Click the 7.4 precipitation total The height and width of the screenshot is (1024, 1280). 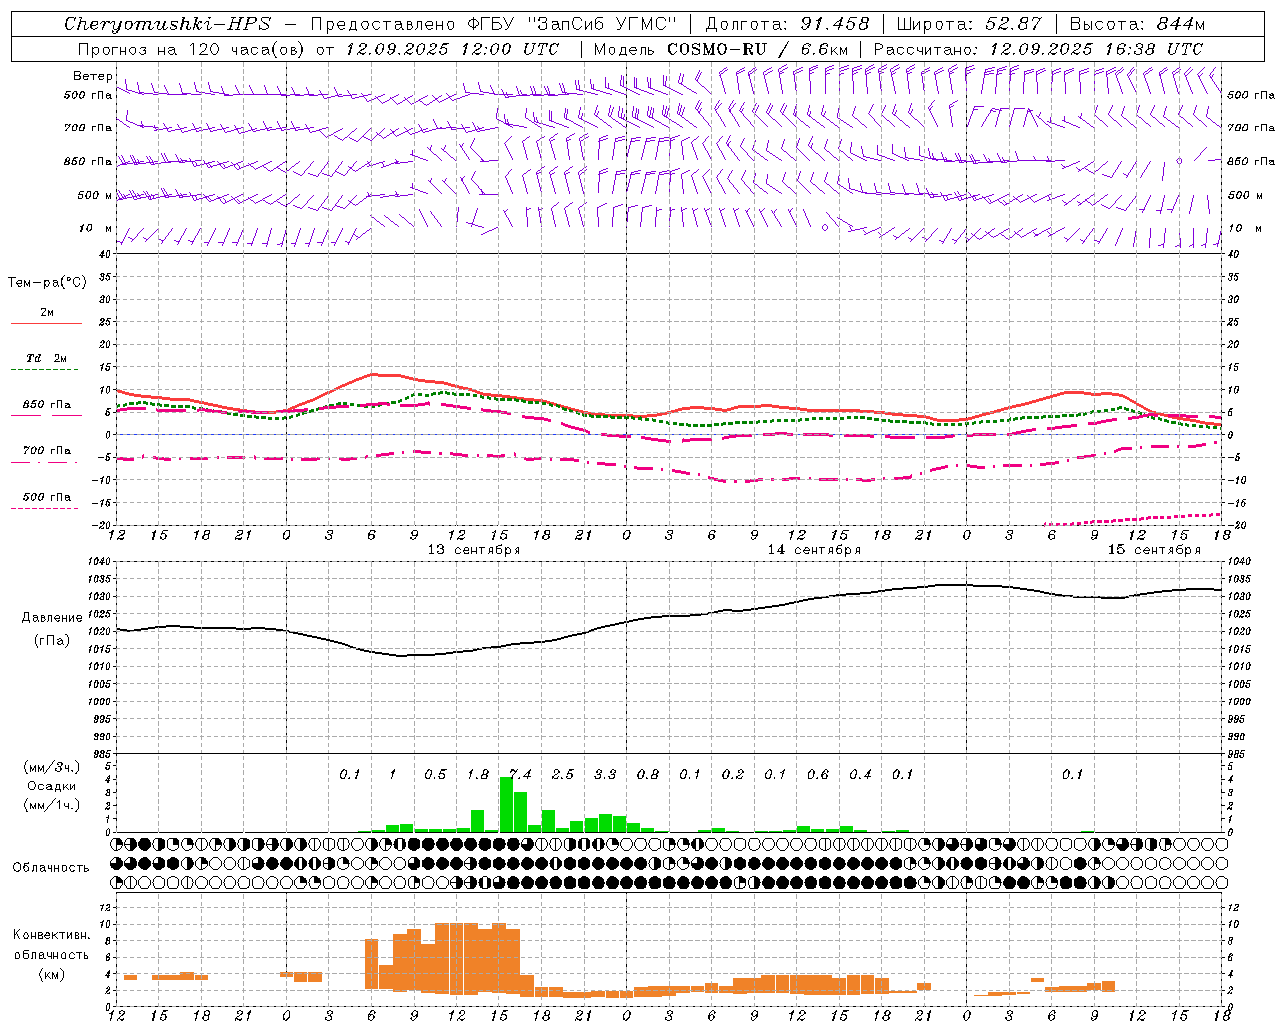coord(520,774)
